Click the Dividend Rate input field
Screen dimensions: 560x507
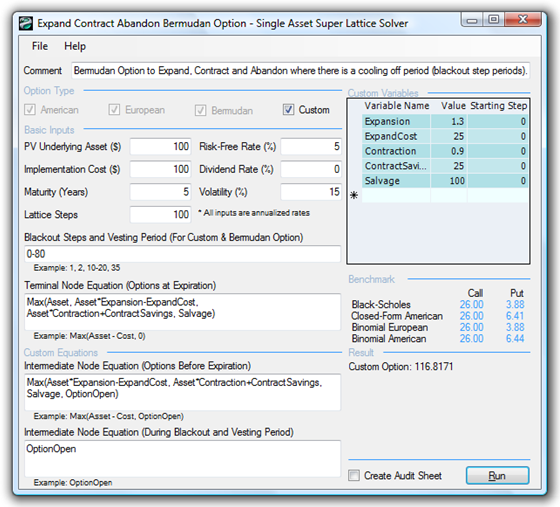point(311,169)
